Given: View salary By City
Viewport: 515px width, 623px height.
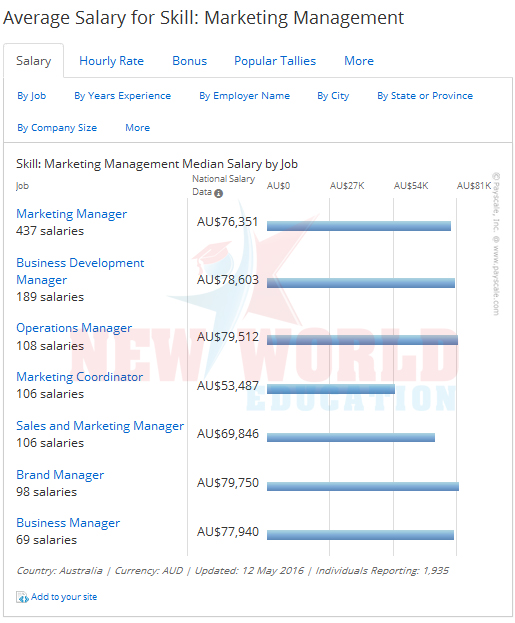Looking at the screenshot, I should click(x=333, y=96).
